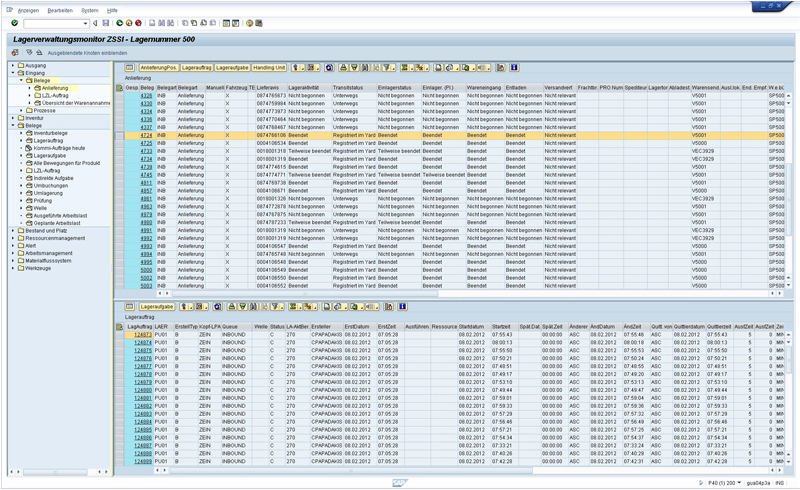The height and width of the screenshot is (490, 800).
Task: Open Lagerauftrag link 124873
Action: pyautogui.click(x=143, y=335)
